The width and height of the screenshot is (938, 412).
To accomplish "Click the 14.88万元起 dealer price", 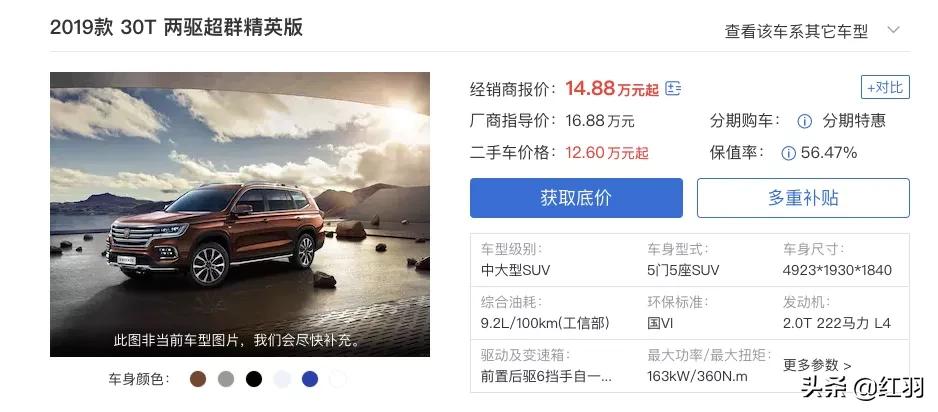I will pyautogui.click(x=612, y=88).
